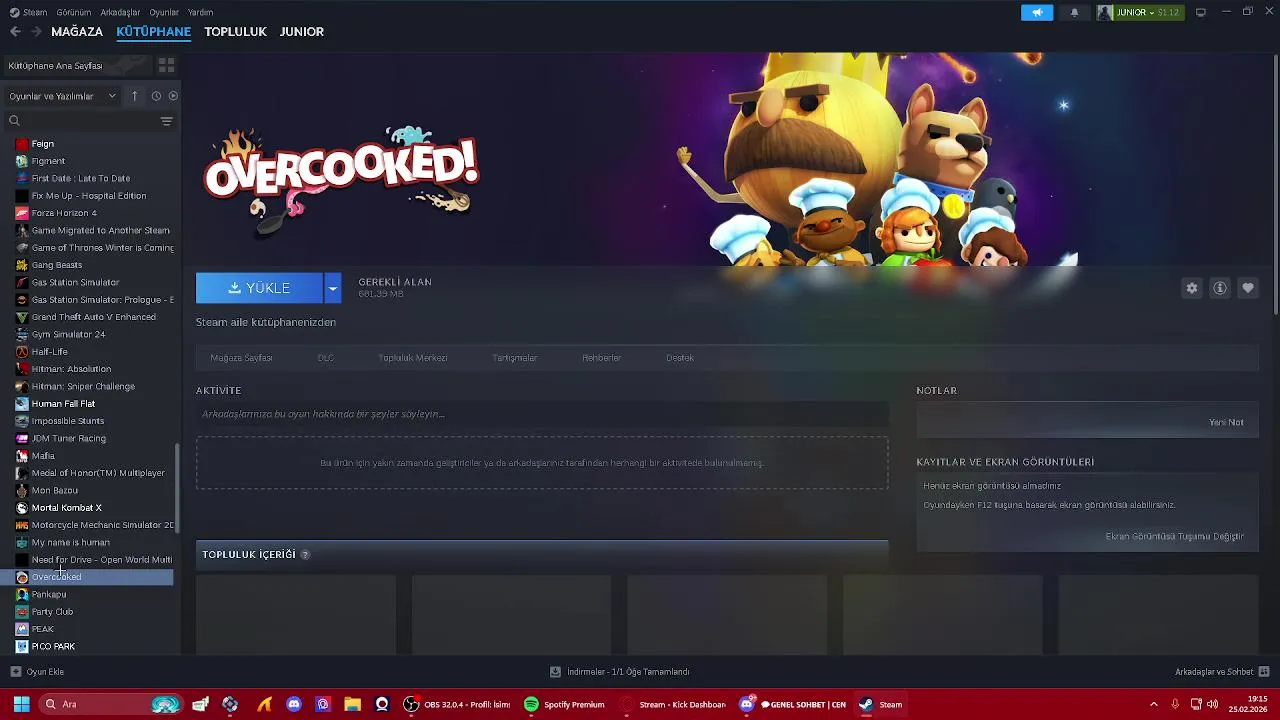Open İndirmeler downloads status

(620, 672)
